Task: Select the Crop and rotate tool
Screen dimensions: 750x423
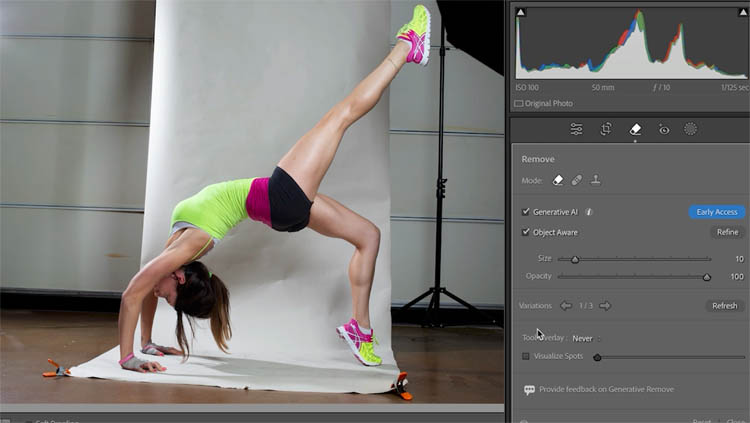Action: tap(606, 129)
